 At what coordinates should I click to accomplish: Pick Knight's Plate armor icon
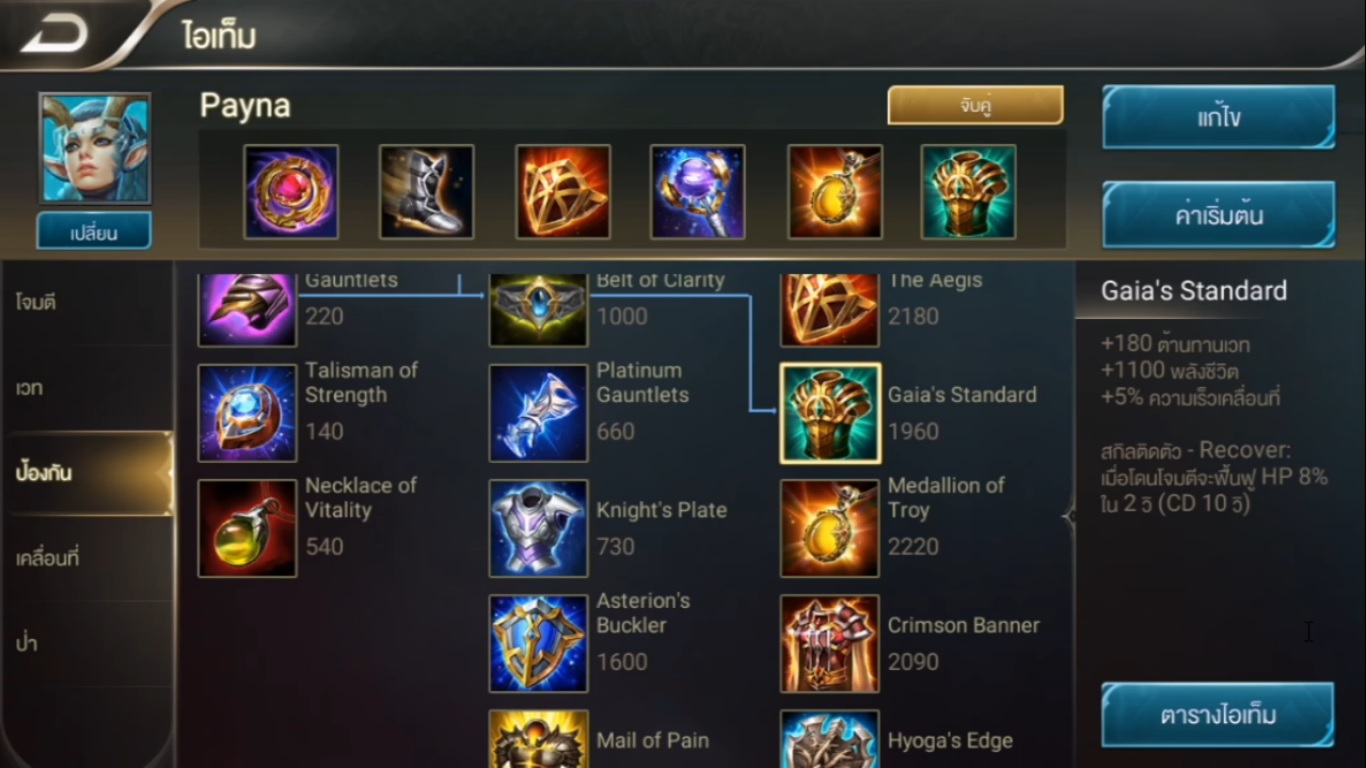click(x=538, y=528)
